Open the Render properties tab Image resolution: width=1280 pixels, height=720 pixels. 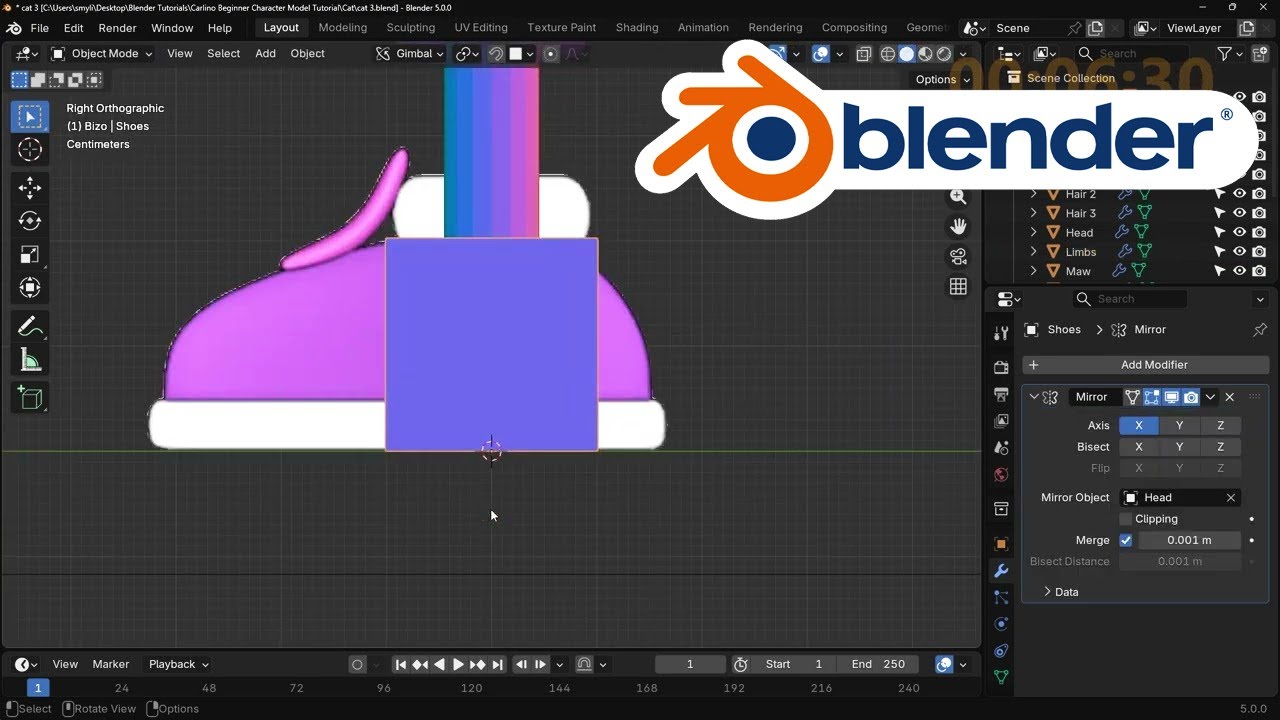tap(1001, 367)
